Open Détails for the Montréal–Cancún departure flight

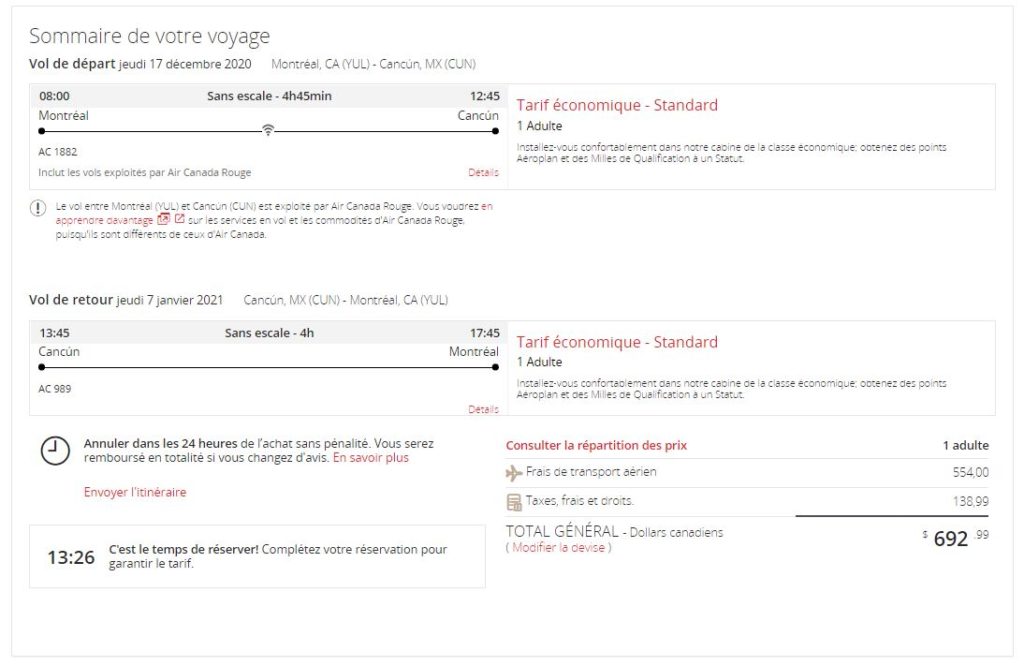[x=483, y=173]
